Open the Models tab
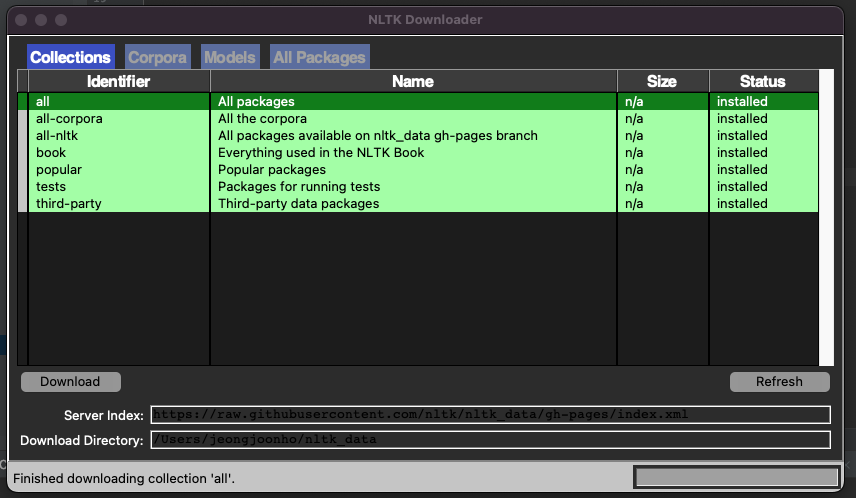The width and height of the screenshot is (856, 498). [230, 57]
